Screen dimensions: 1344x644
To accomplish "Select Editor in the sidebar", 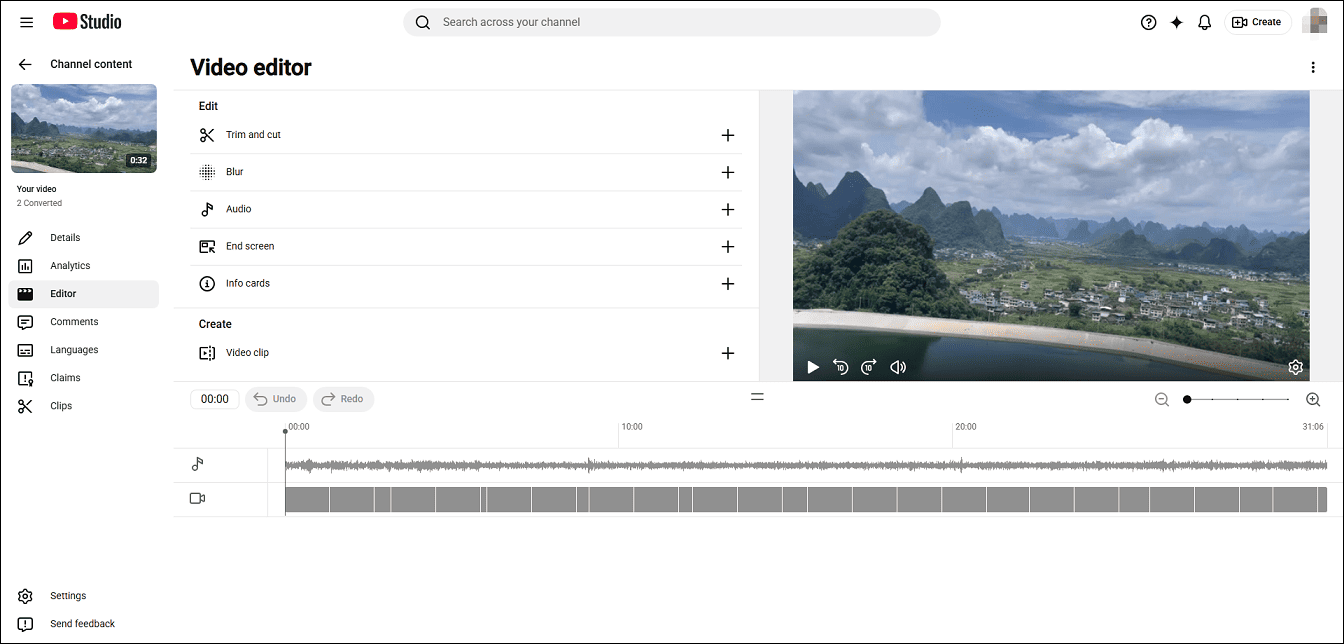I will point(84,294).
